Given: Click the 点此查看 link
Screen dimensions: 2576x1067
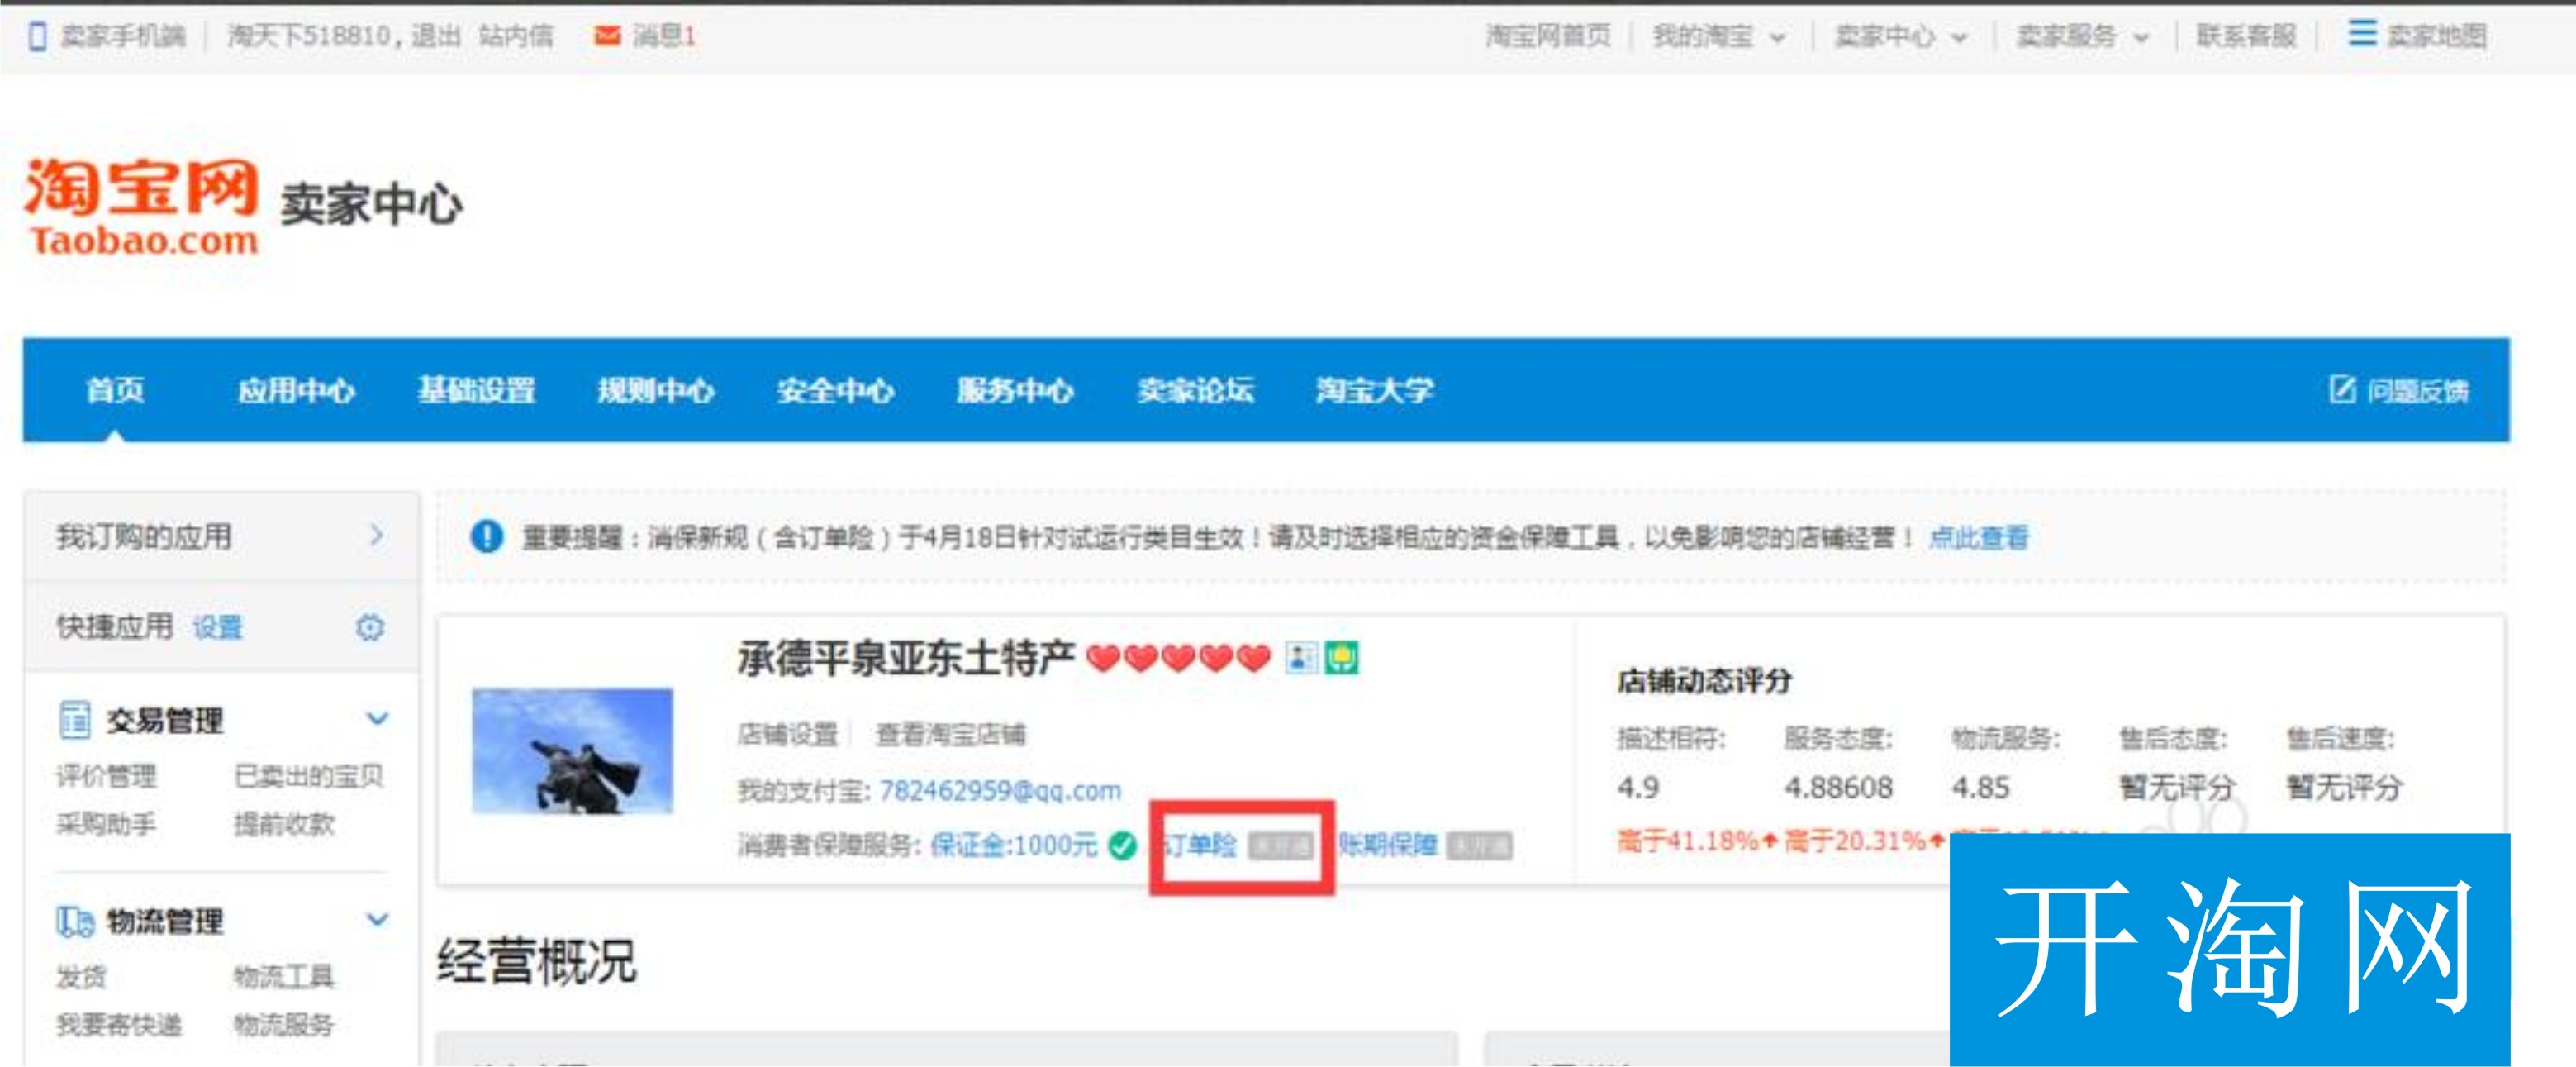Looking at the screenshot, I should (1977, 538).
